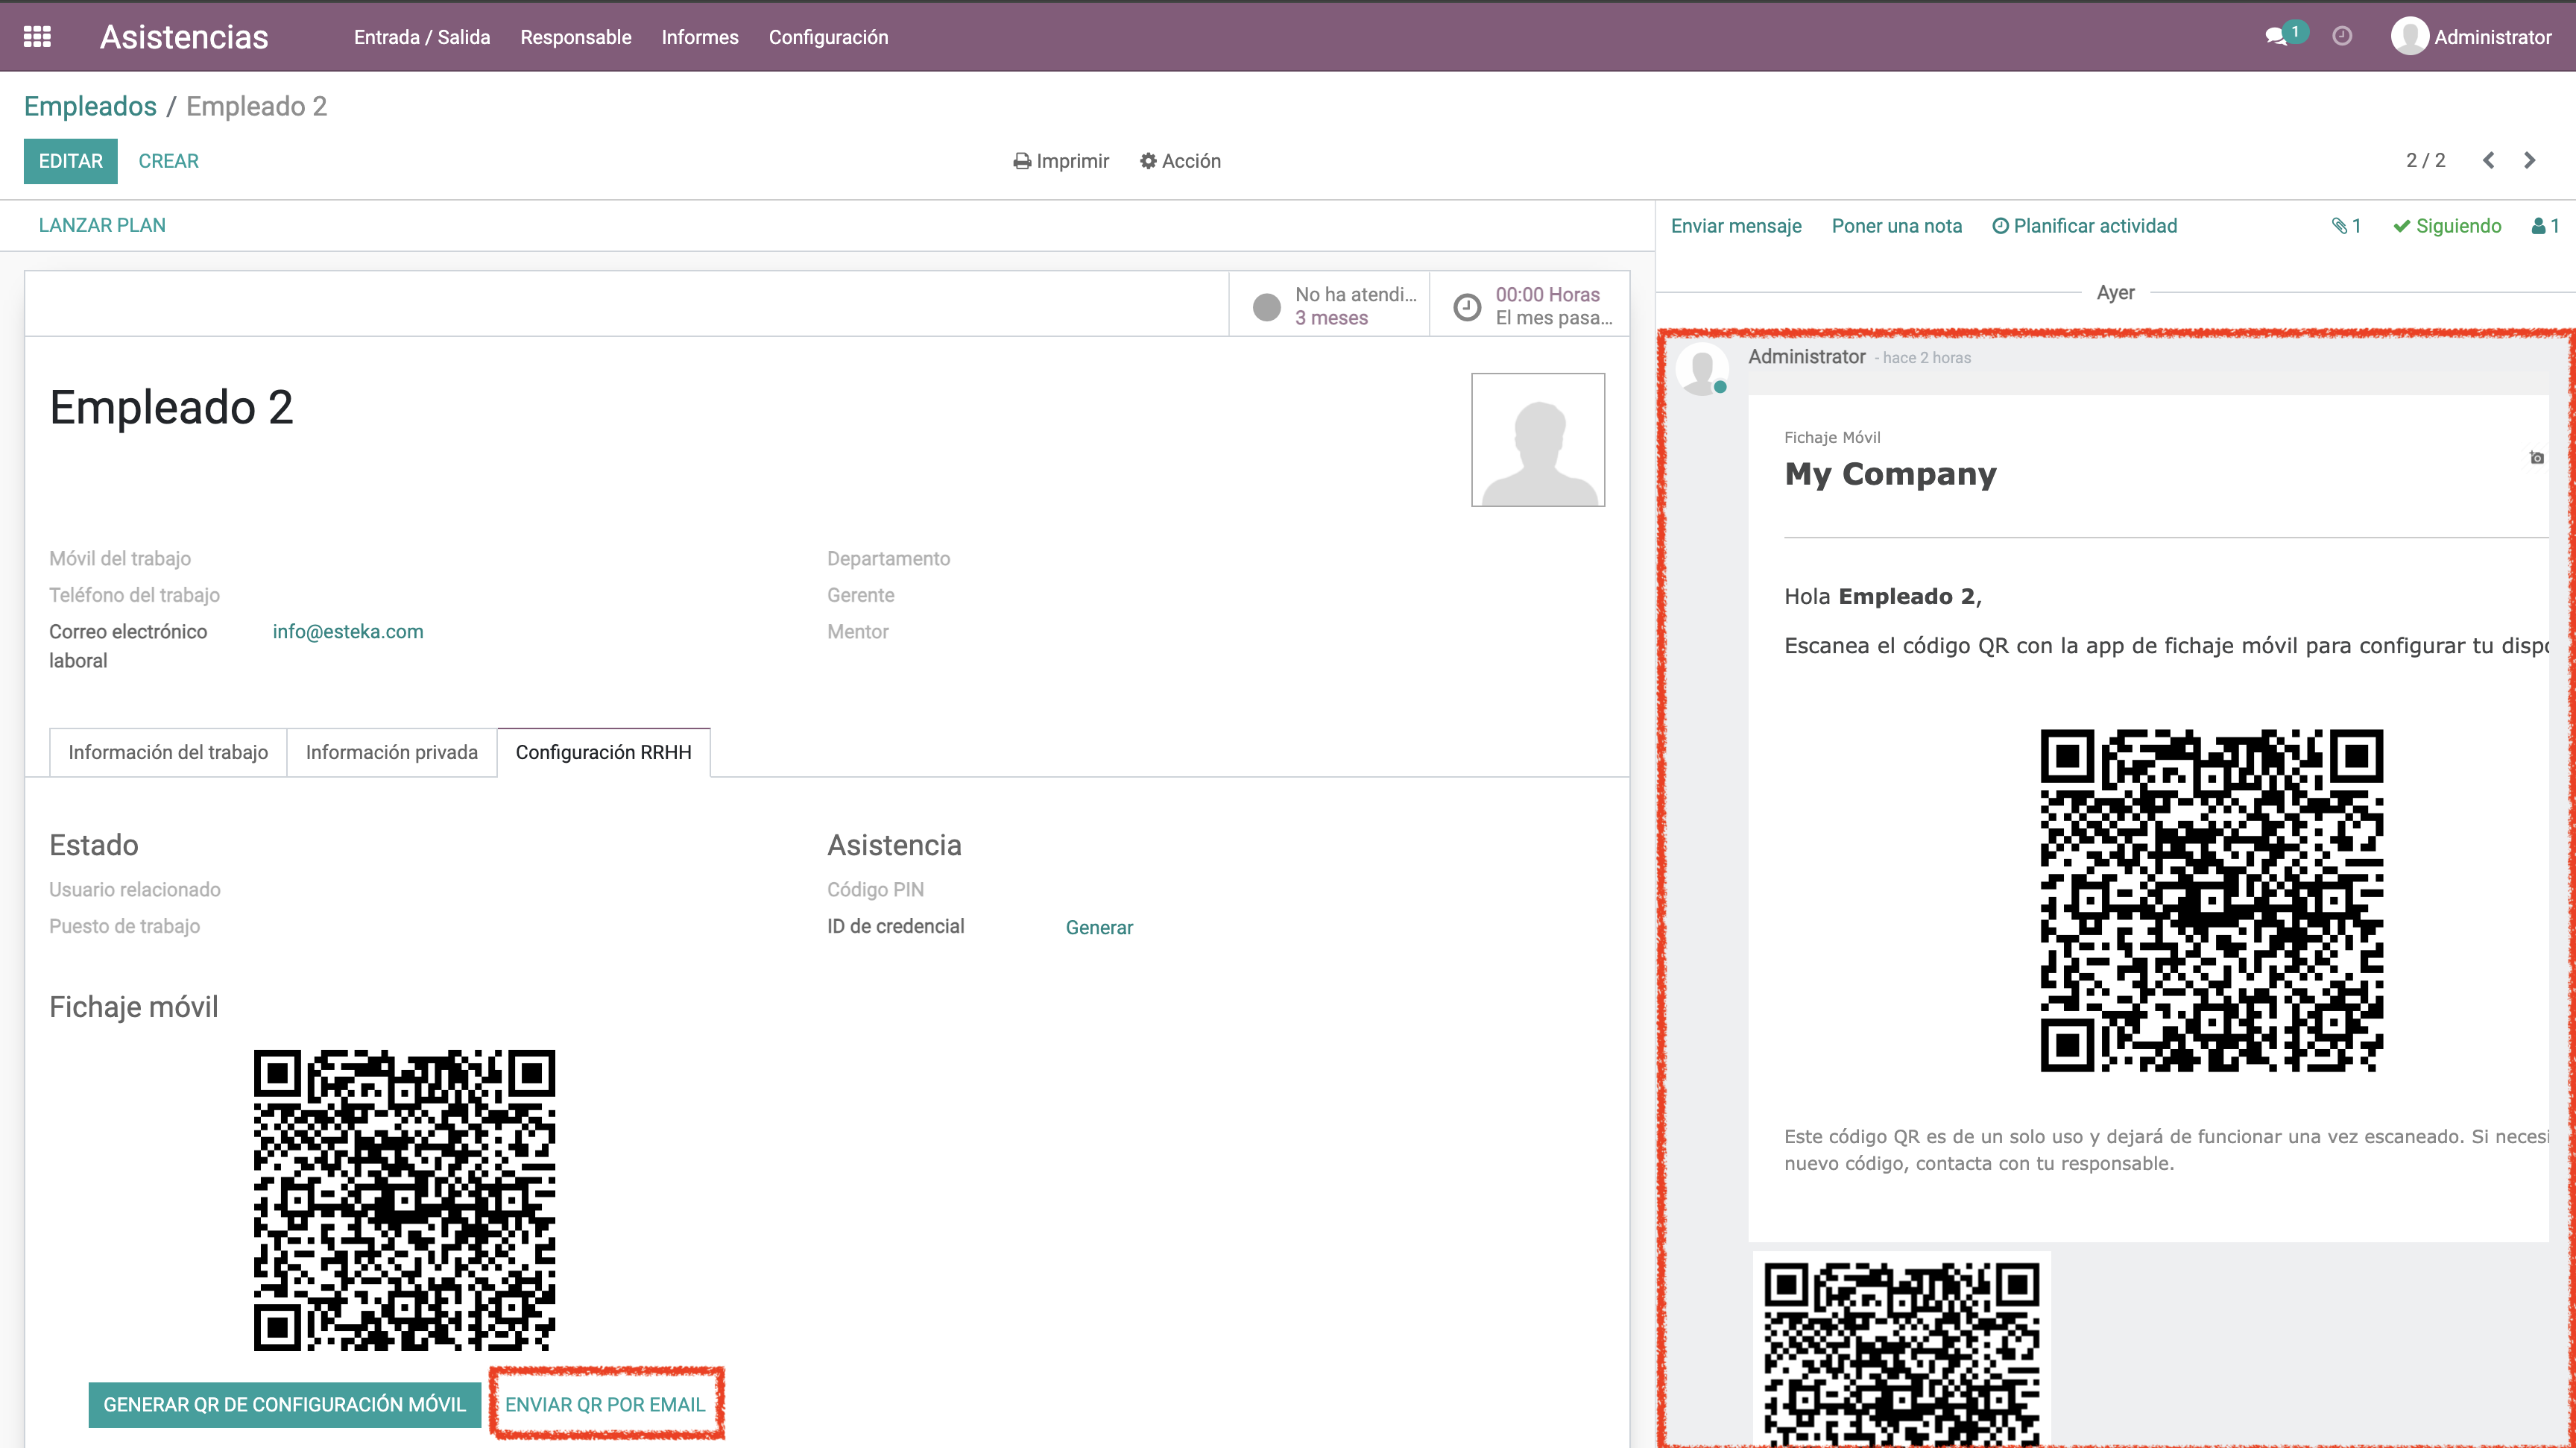Click the Administrator message avatar
Image resolution: width=2576 pixels, height=1448 pixels.
[x=1702, y=369]
